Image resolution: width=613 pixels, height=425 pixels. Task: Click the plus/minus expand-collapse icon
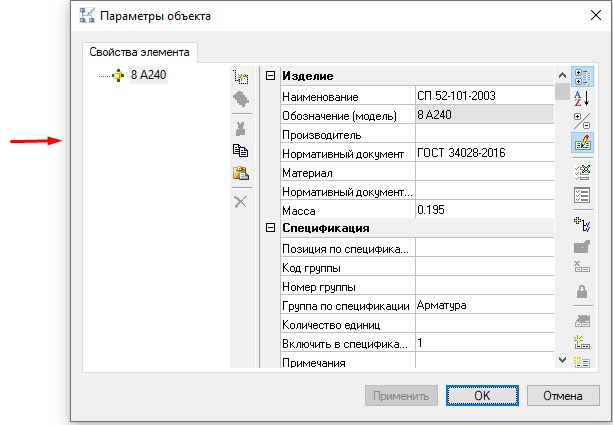click(x=580, y=120)
